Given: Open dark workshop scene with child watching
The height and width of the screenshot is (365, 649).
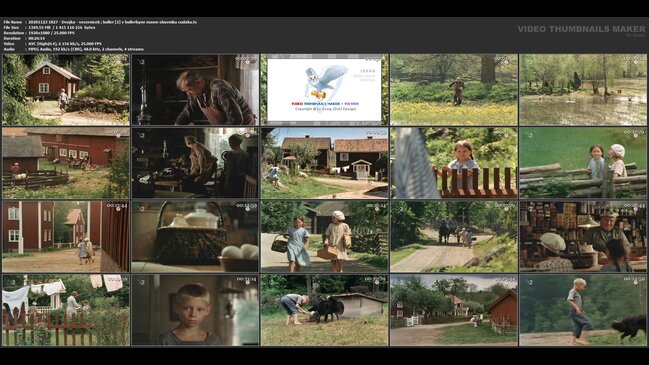Looking at the screenshot, I should click(x=195, y=163).
